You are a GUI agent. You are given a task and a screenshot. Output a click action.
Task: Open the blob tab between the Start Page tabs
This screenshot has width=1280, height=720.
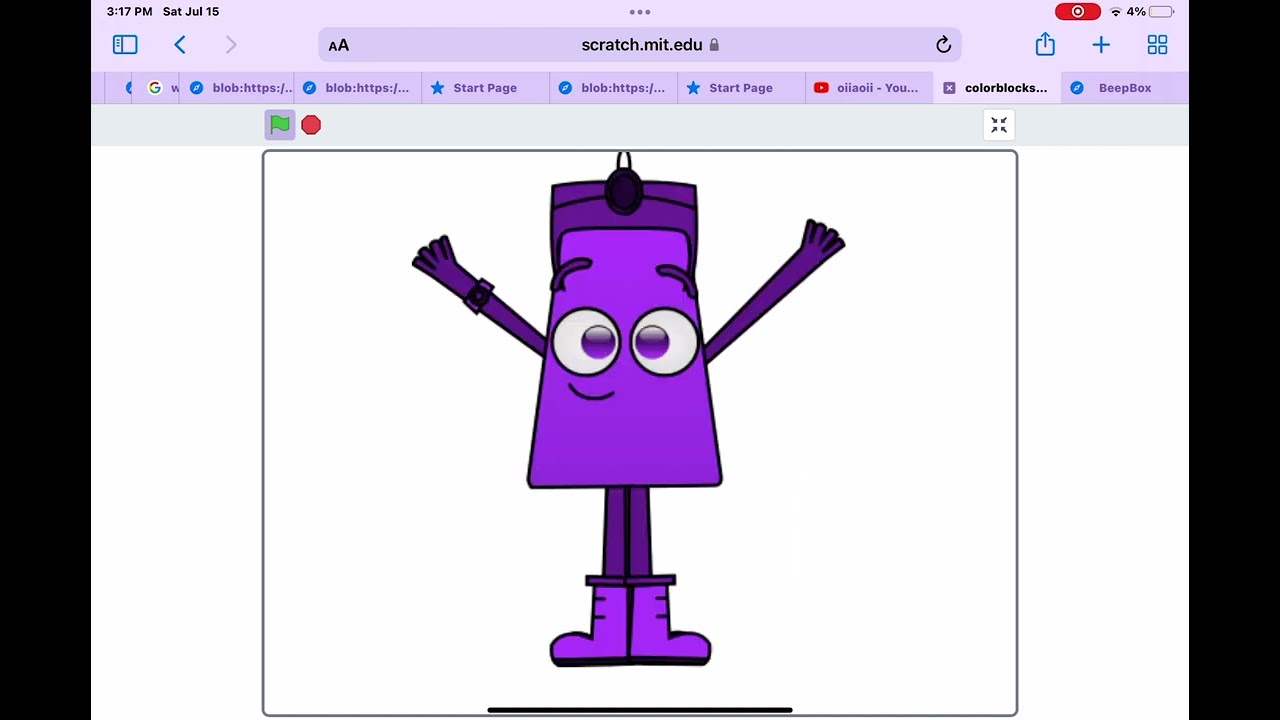pos(613,88)
